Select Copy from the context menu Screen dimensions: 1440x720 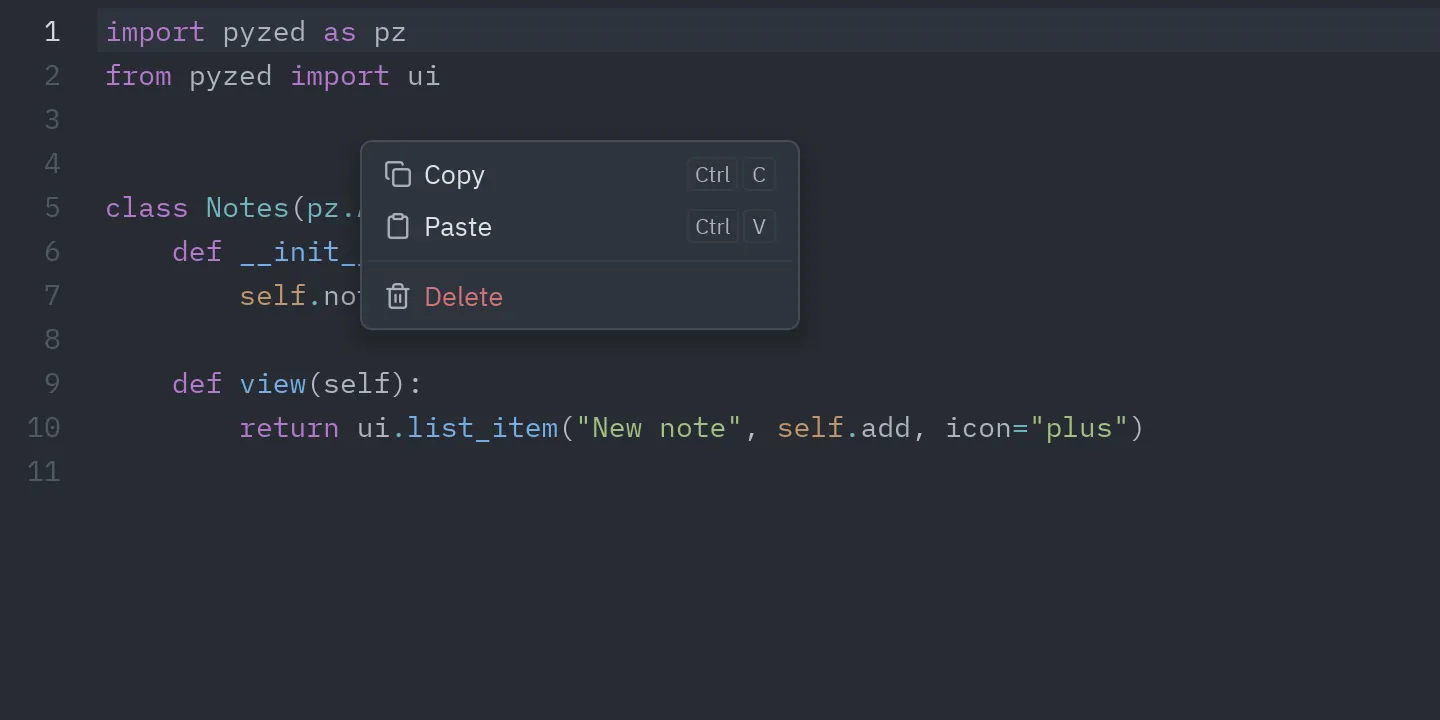click(580, 175)
